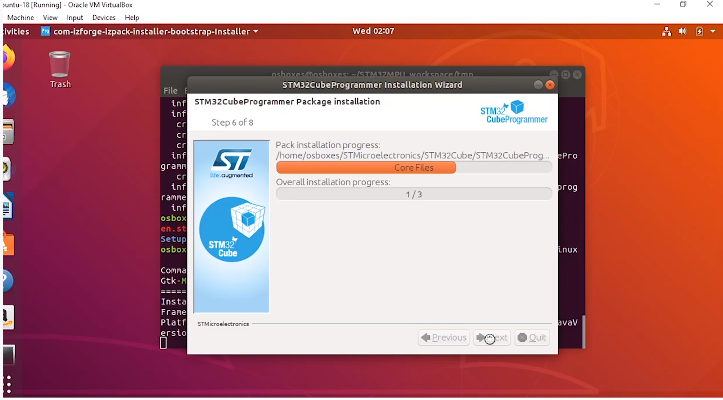Click the STMicroelectronics footer label

(223, 324)
